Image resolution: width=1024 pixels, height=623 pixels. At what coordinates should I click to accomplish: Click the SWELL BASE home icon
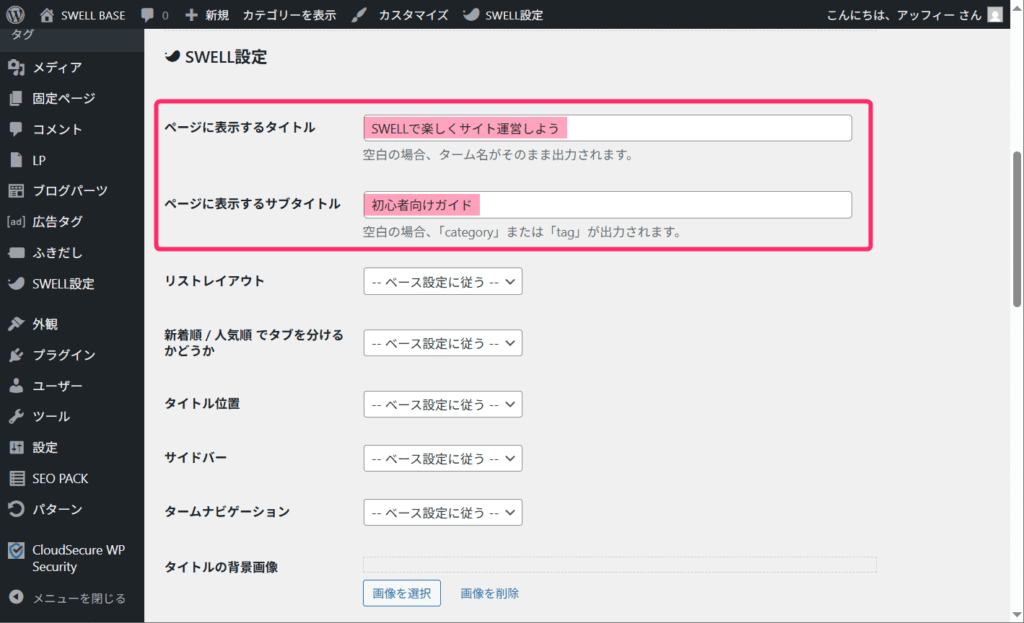point(46,14)
